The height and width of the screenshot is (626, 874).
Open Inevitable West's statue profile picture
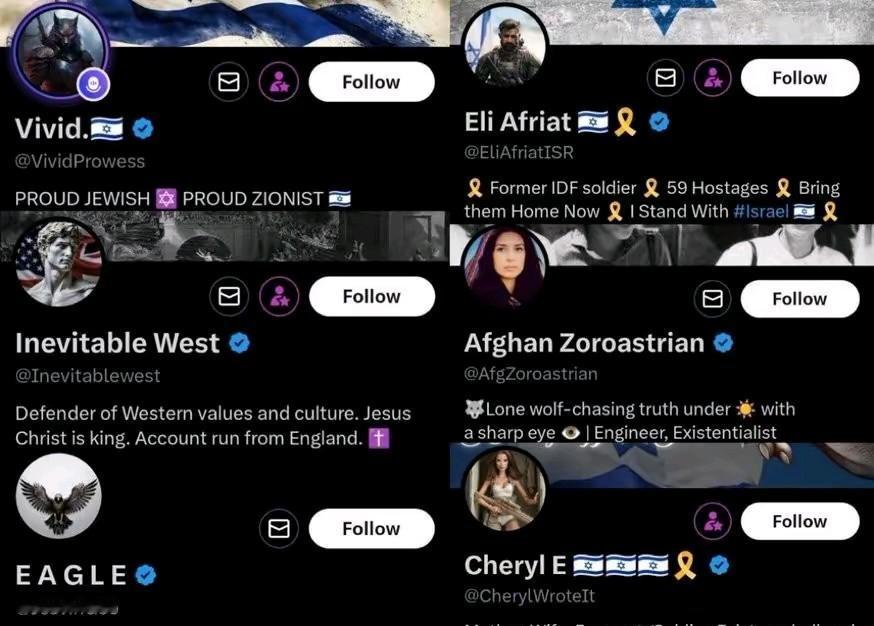pos(59,263)
